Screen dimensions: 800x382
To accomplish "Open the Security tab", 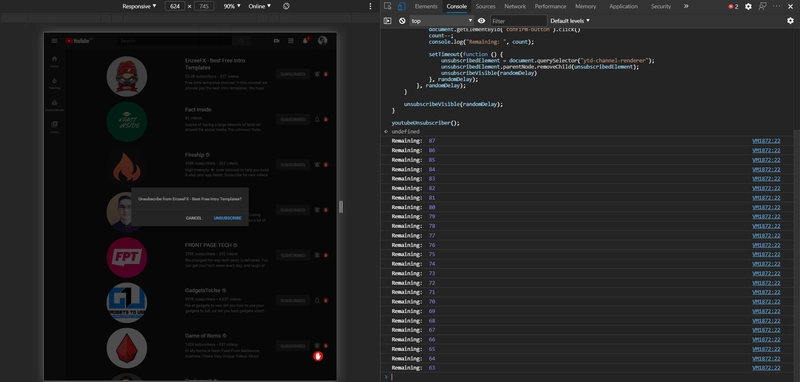I will pos(661,6).
